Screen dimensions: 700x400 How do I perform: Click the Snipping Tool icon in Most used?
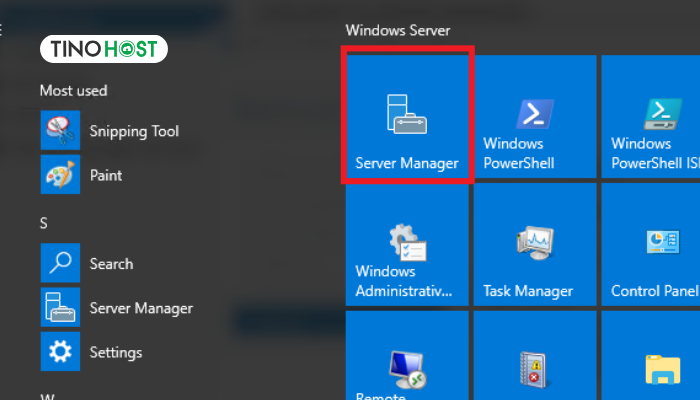[60, 130]
